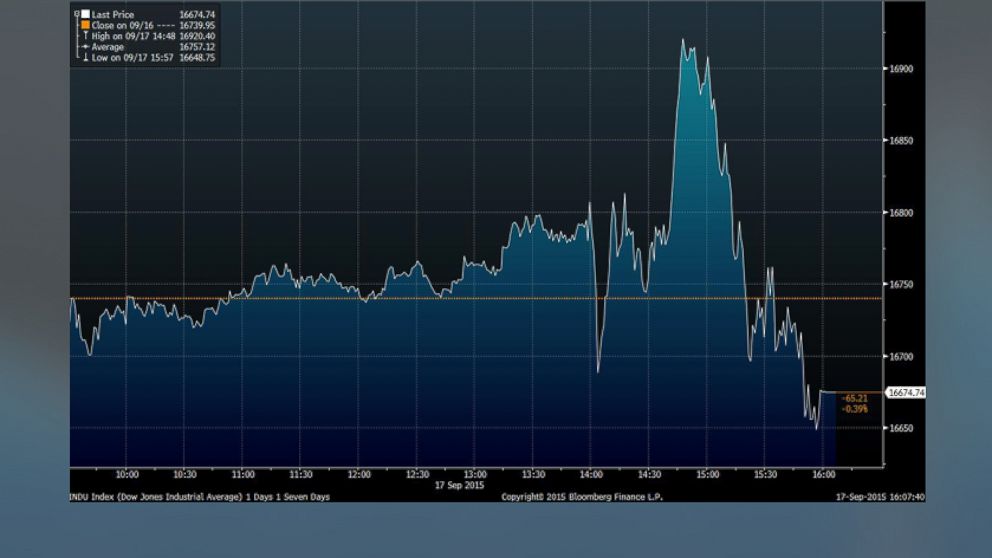
Task: Click the white Last Price color swatch
Action: click(x=85, y=14)
